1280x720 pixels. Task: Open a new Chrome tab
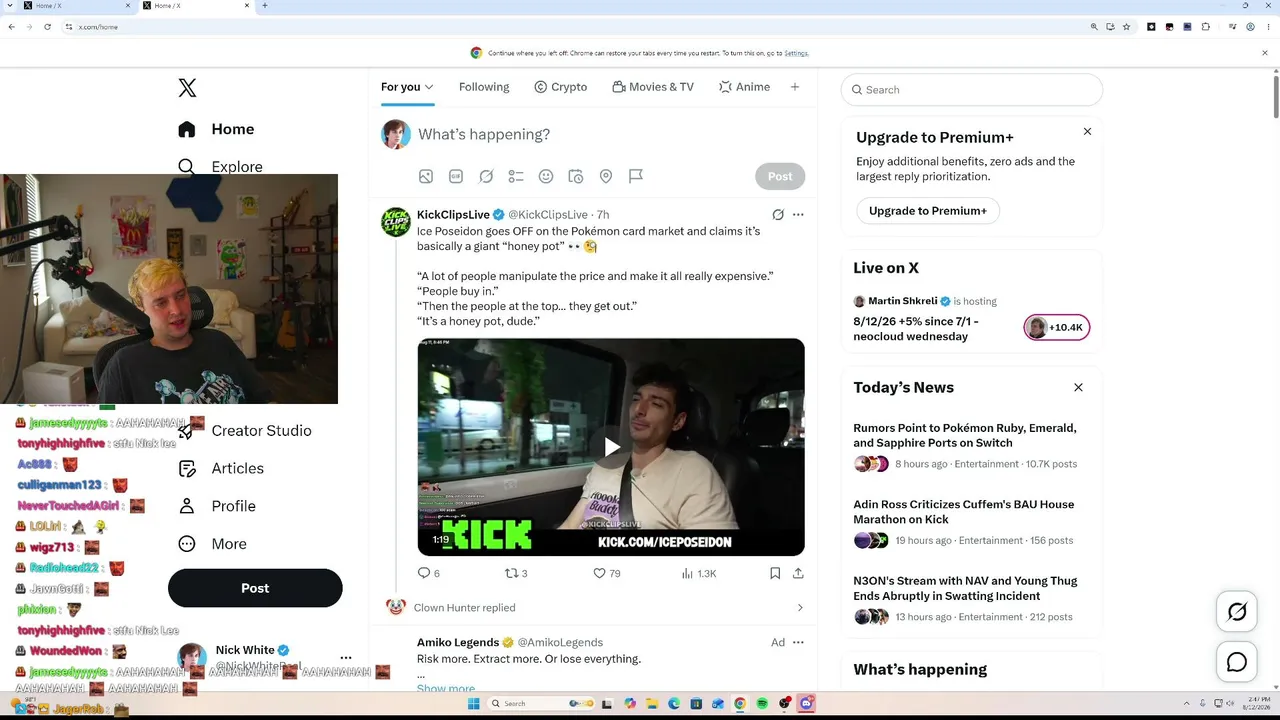264,6
